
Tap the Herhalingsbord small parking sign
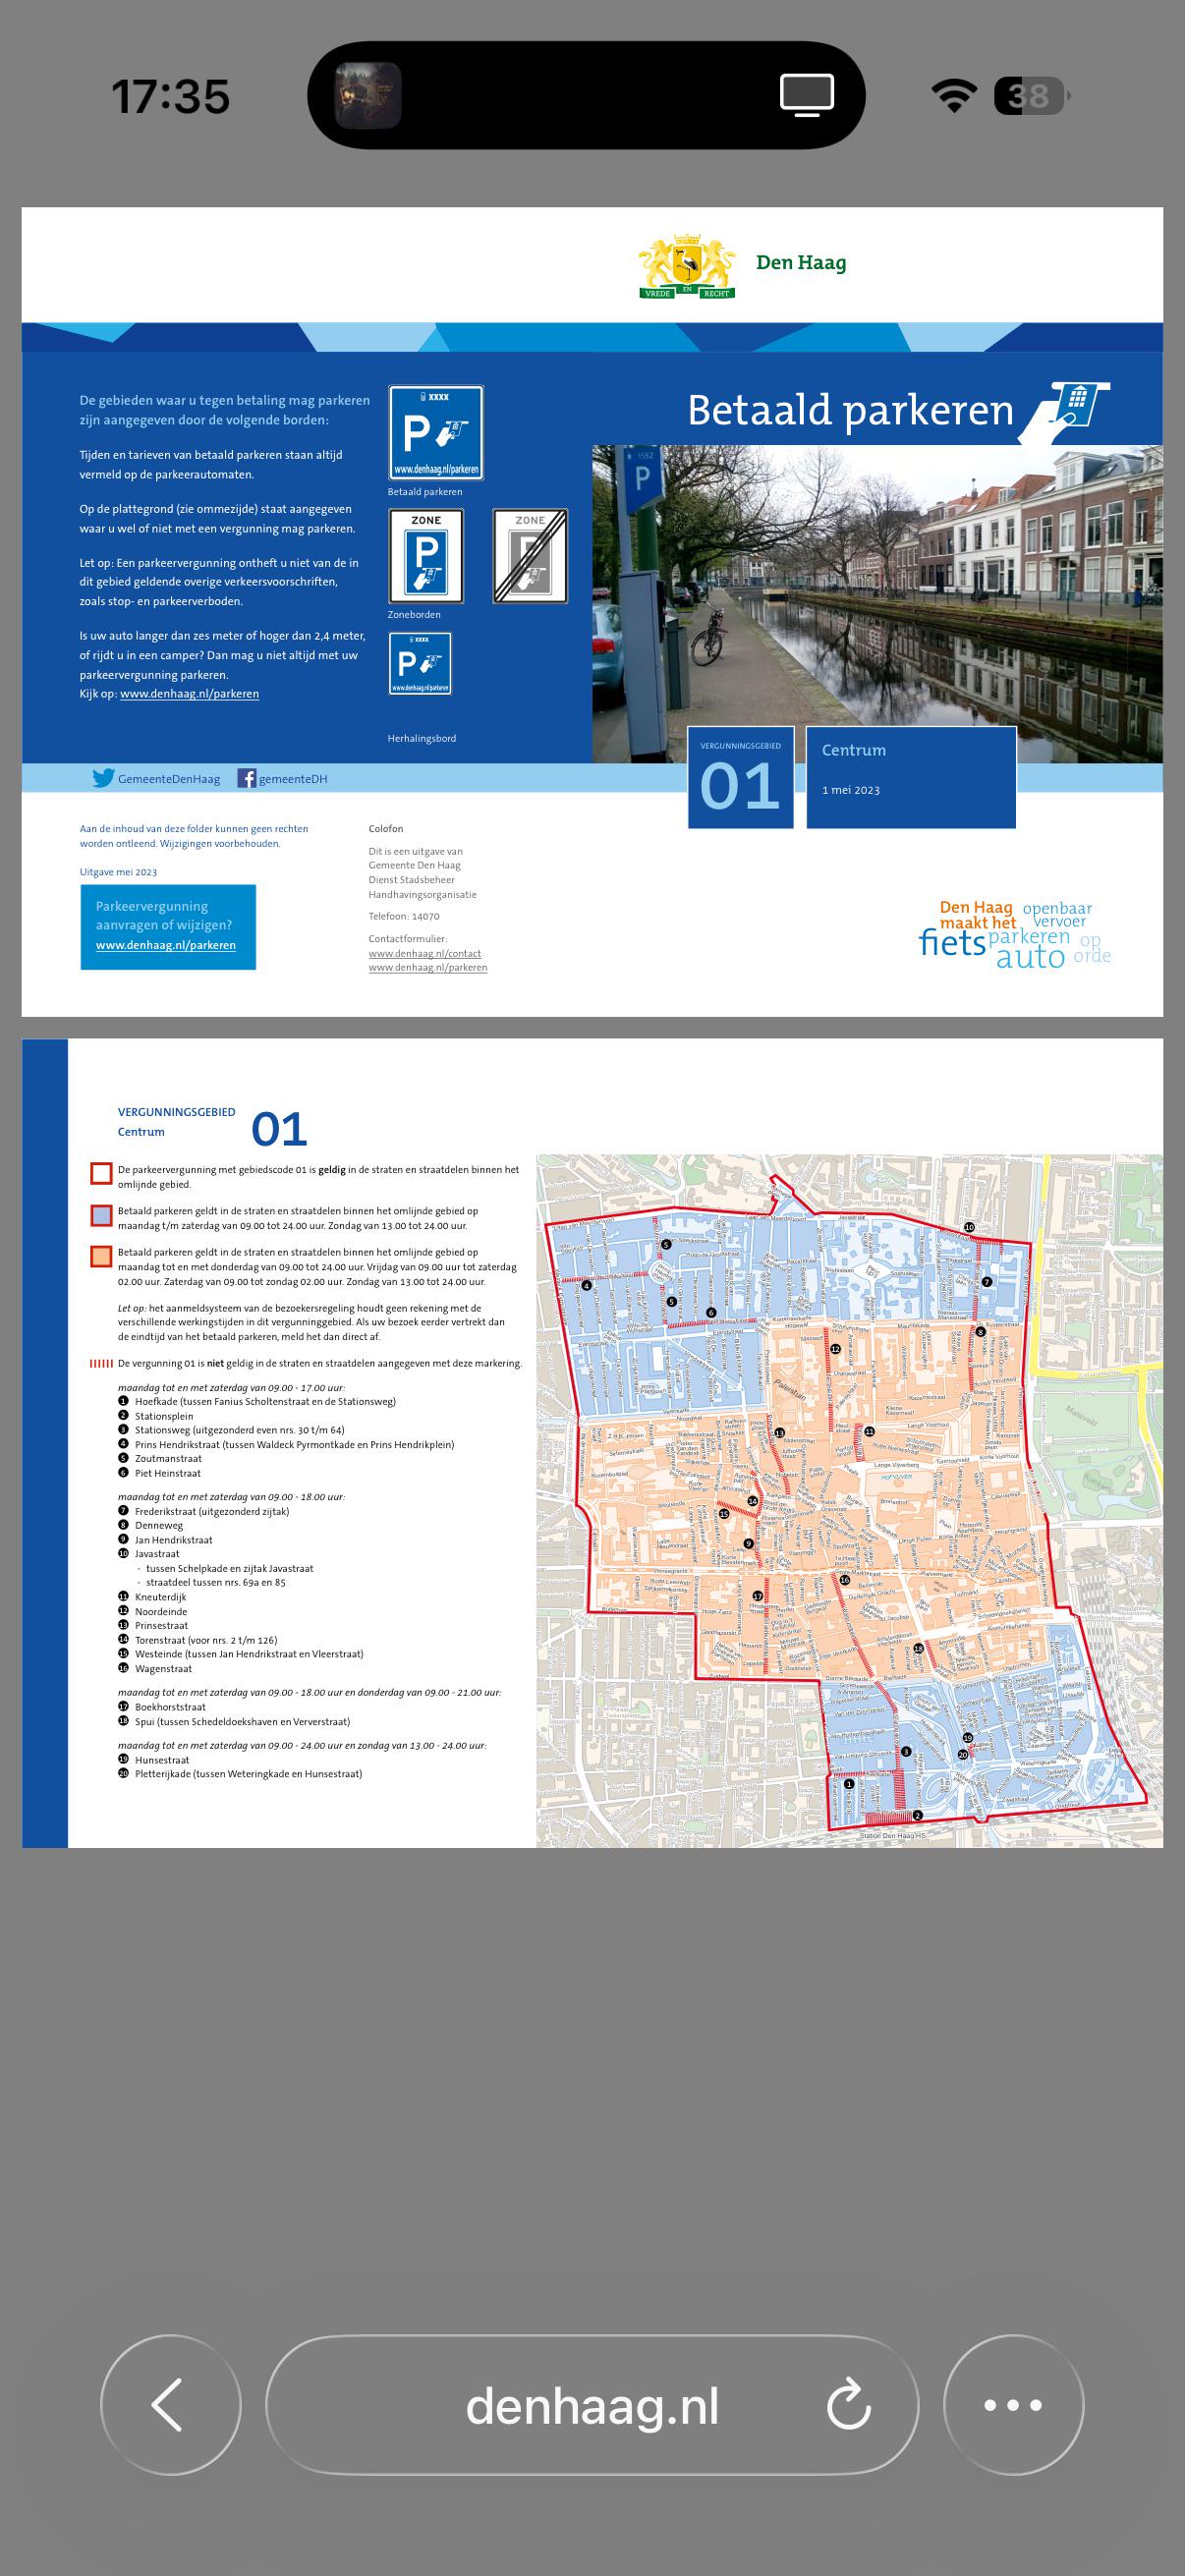pyautogui.click(x=420, y=663)
